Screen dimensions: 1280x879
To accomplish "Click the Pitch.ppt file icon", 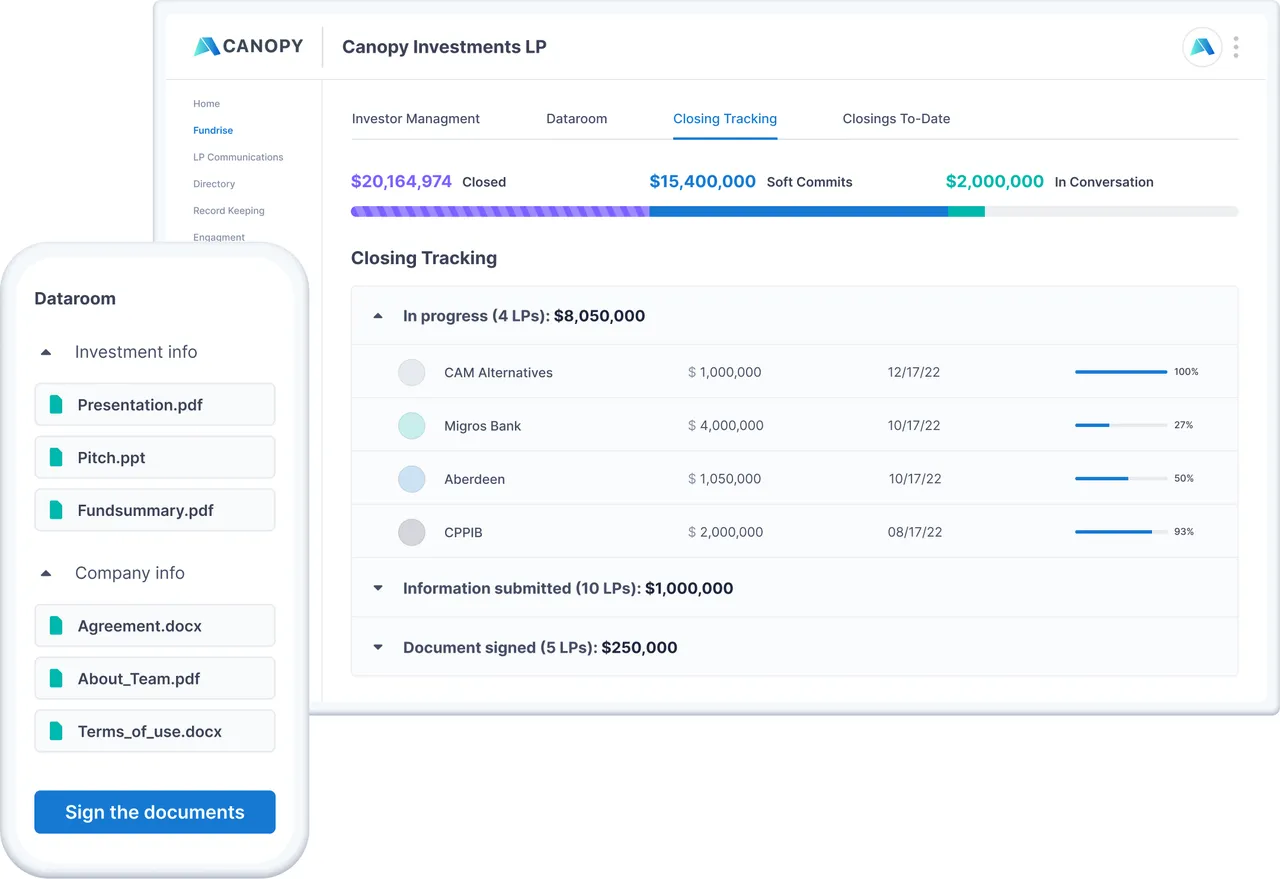I will pos(56,458).
